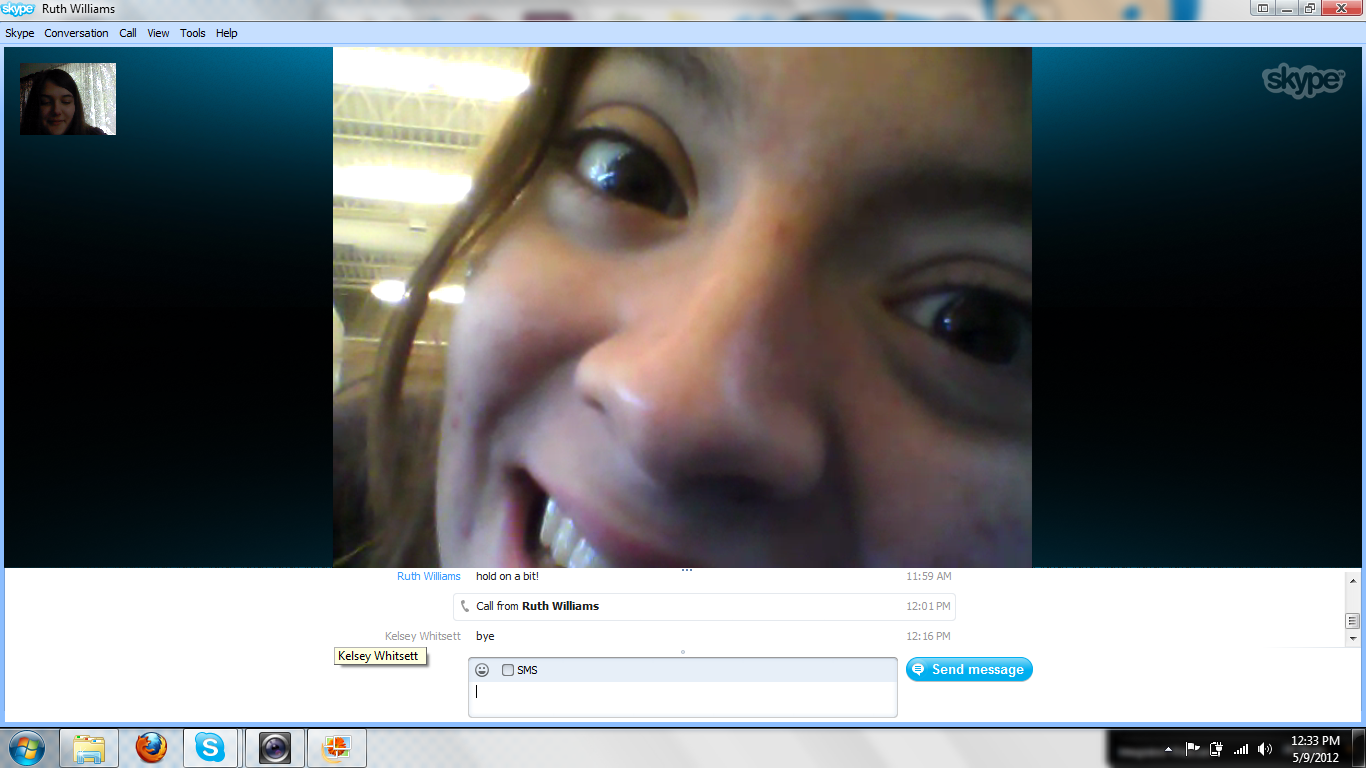
Task: Click the volume speaker tray icon
Action: (x=1265, y=749)
